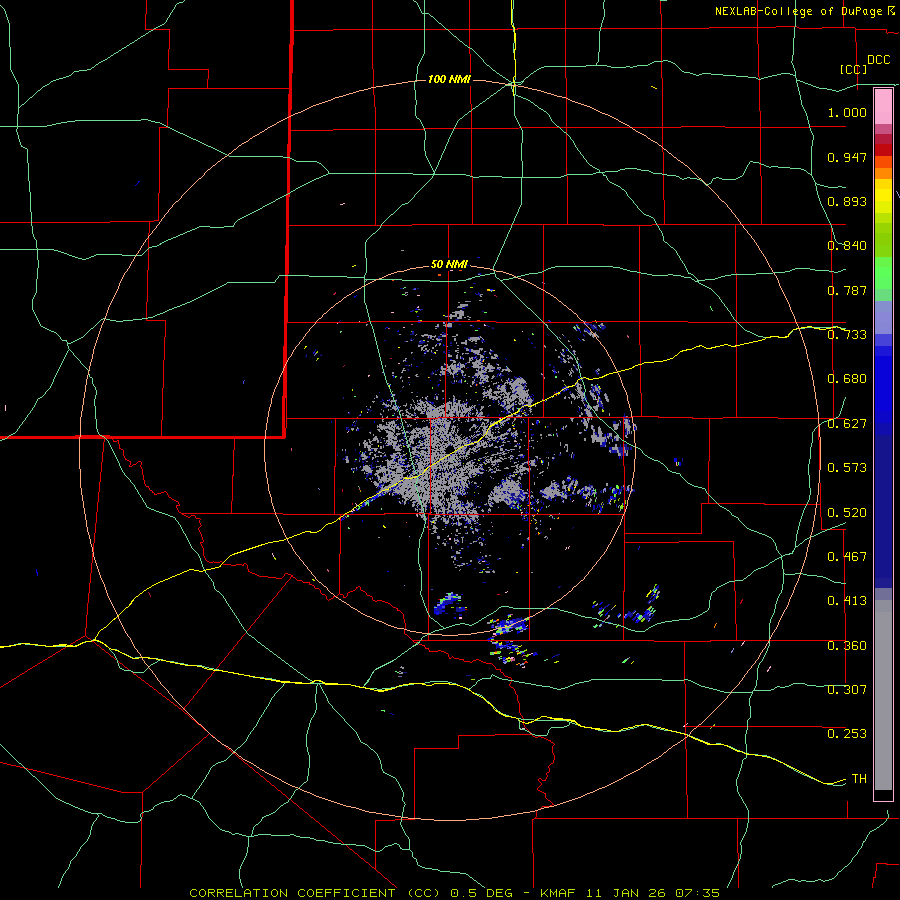Viewport: 900px width, 900px height.
Task: Click the 0.947 scale value
Action: (x=847, y=157)
